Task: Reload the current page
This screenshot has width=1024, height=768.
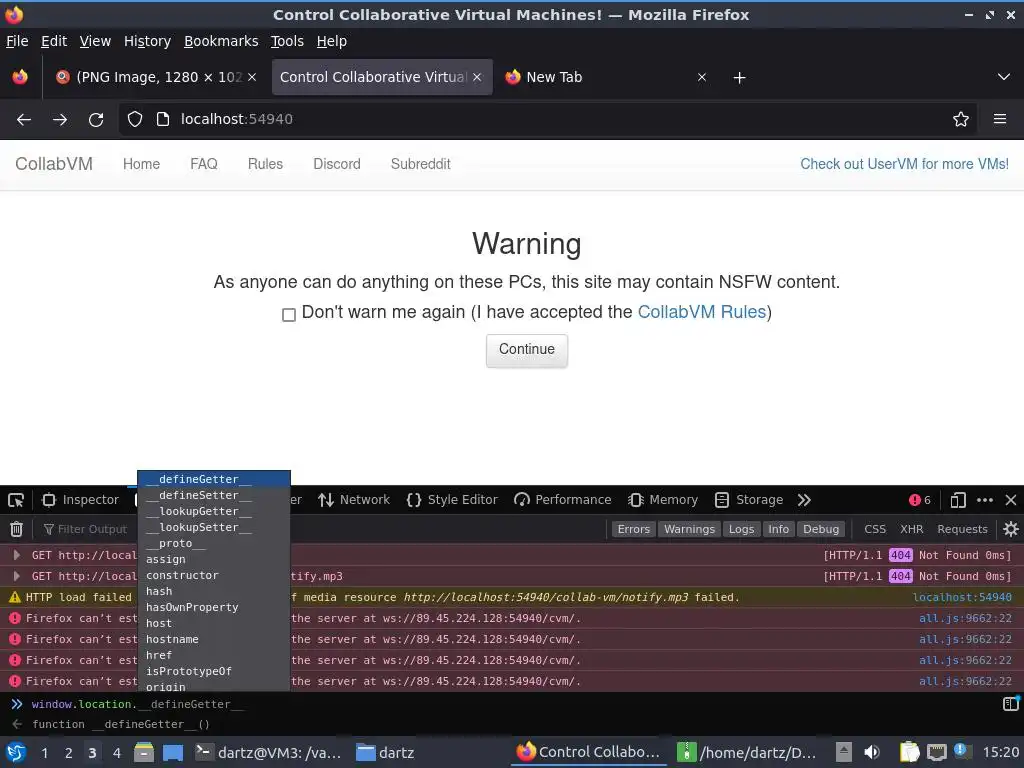Action: (96, 120)
